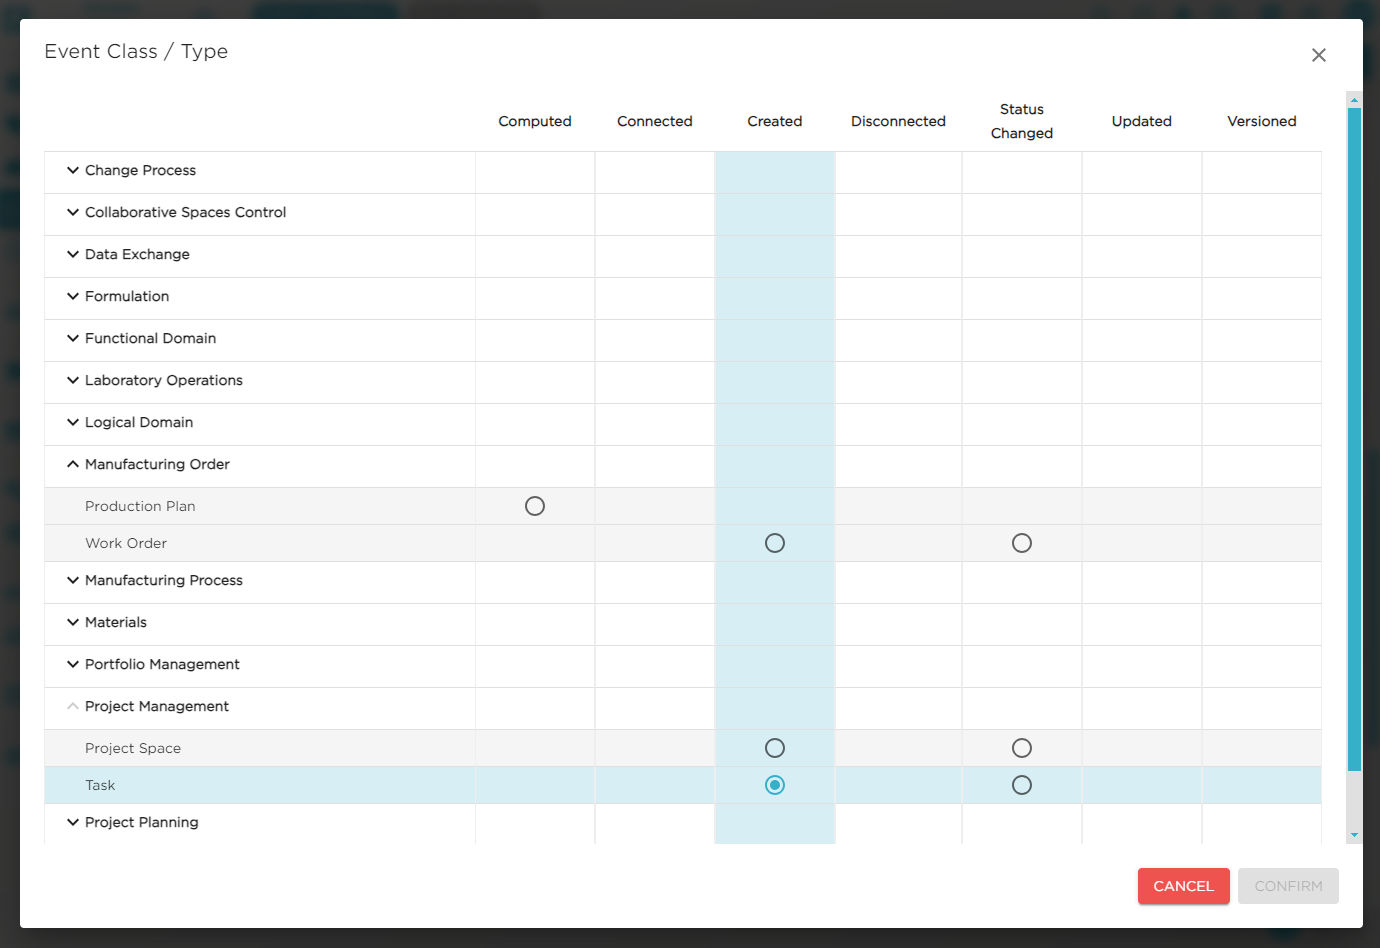1380x948 pixels.
Task: Expand the Materials category chevron
Action: (x=73, y=622)
